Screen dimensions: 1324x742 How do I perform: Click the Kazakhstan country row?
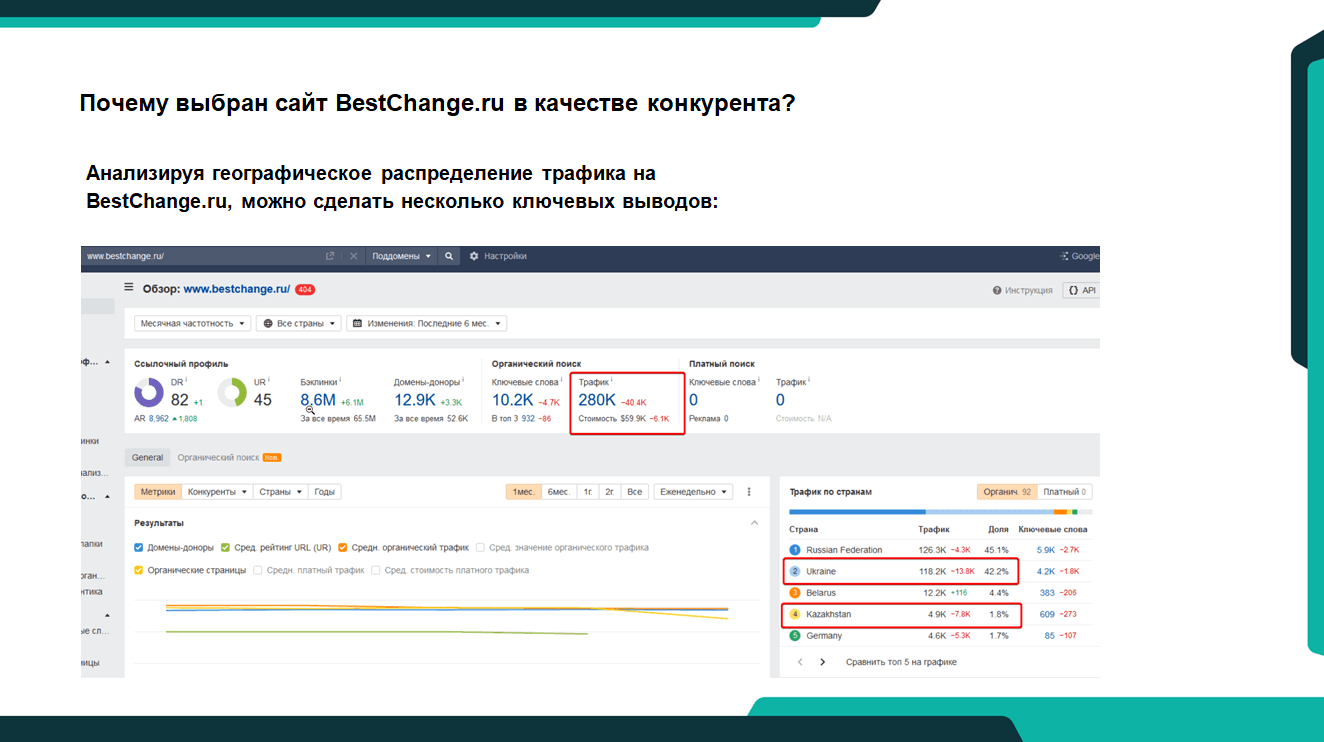(x=938, y=614)
